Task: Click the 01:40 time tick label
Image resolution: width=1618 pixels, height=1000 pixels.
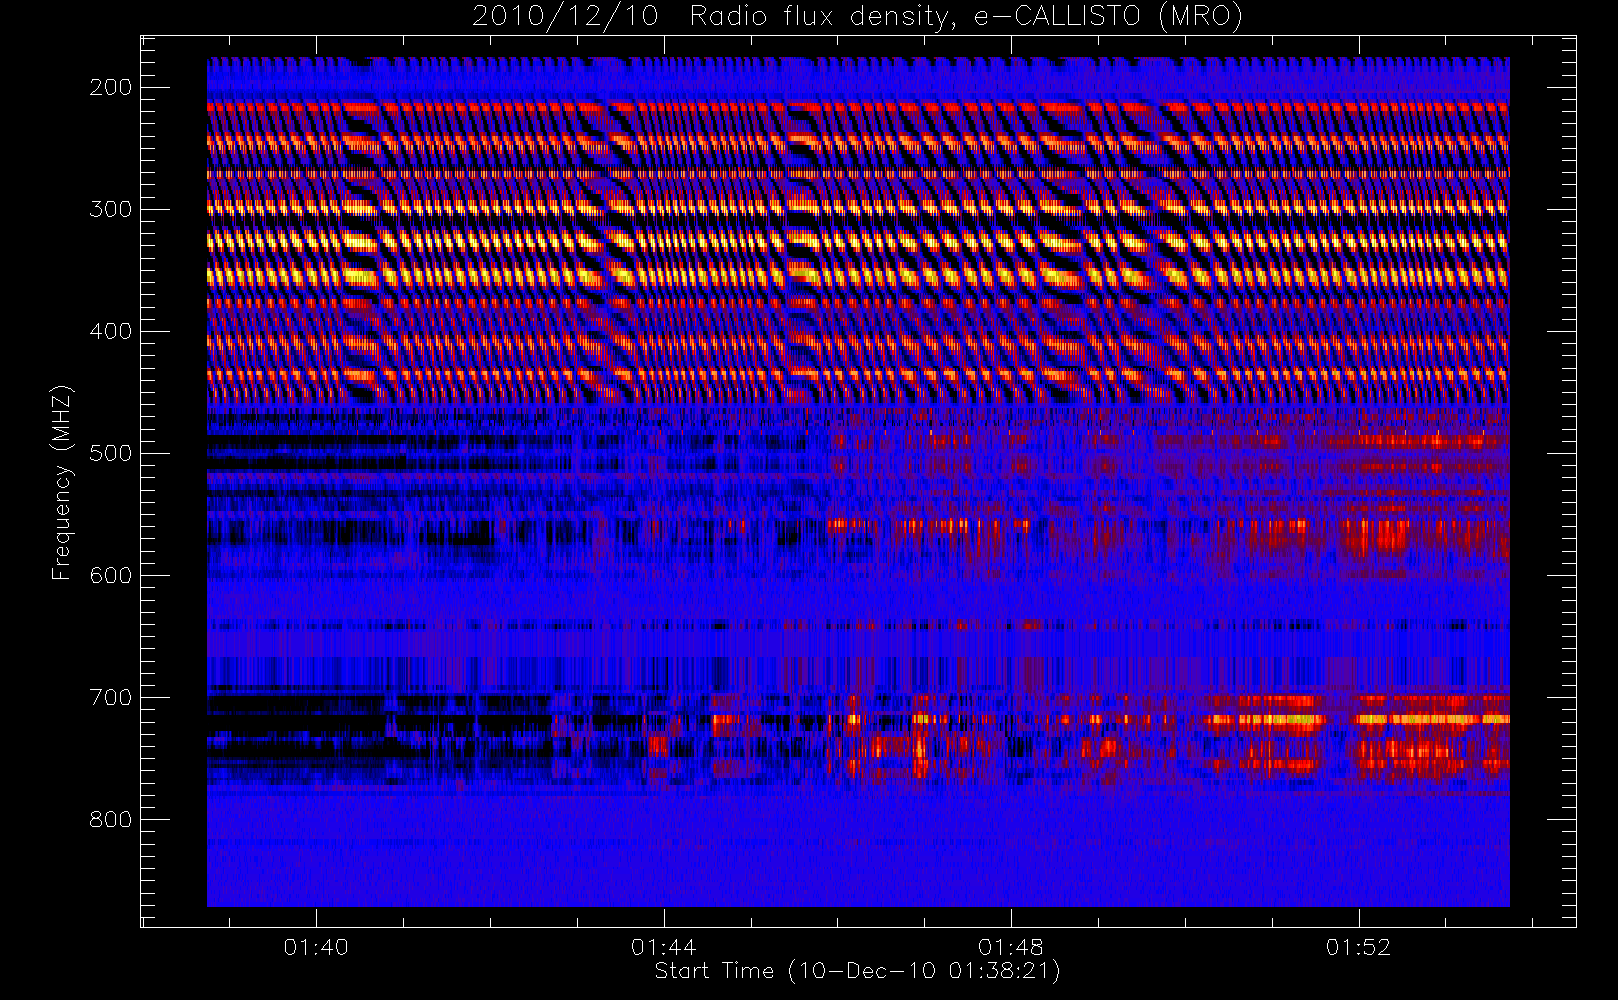Action: click(x=316, y=947)
